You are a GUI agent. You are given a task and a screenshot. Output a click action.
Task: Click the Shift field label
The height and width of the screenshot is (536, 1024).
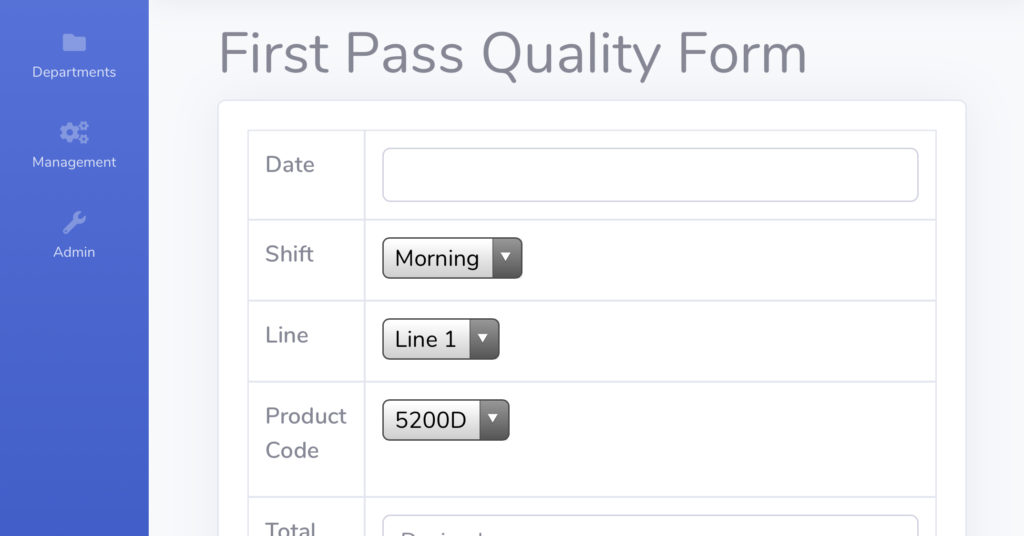tap(289, 254)
